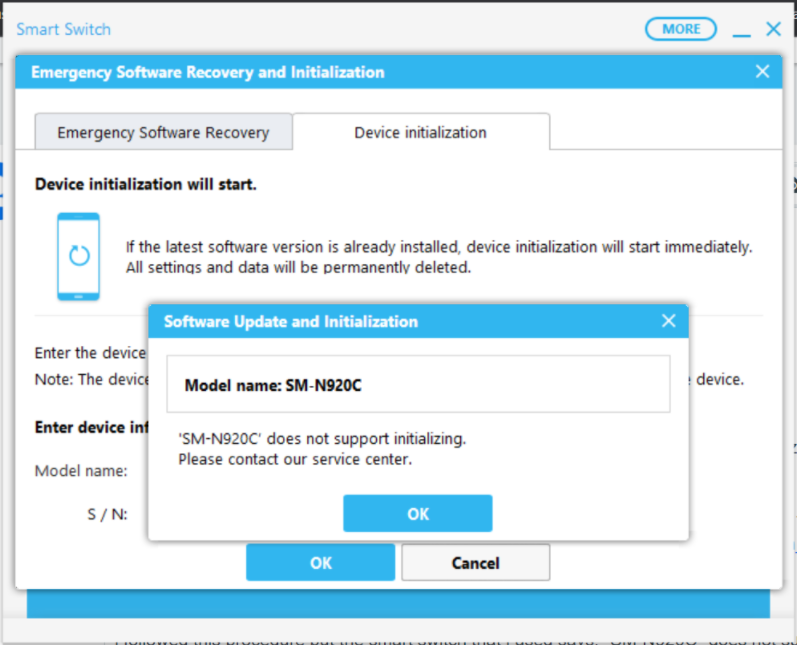Minimize the Smart Switch window
Image resolution: width=797 pixels, height=645 pixels.
741,30
